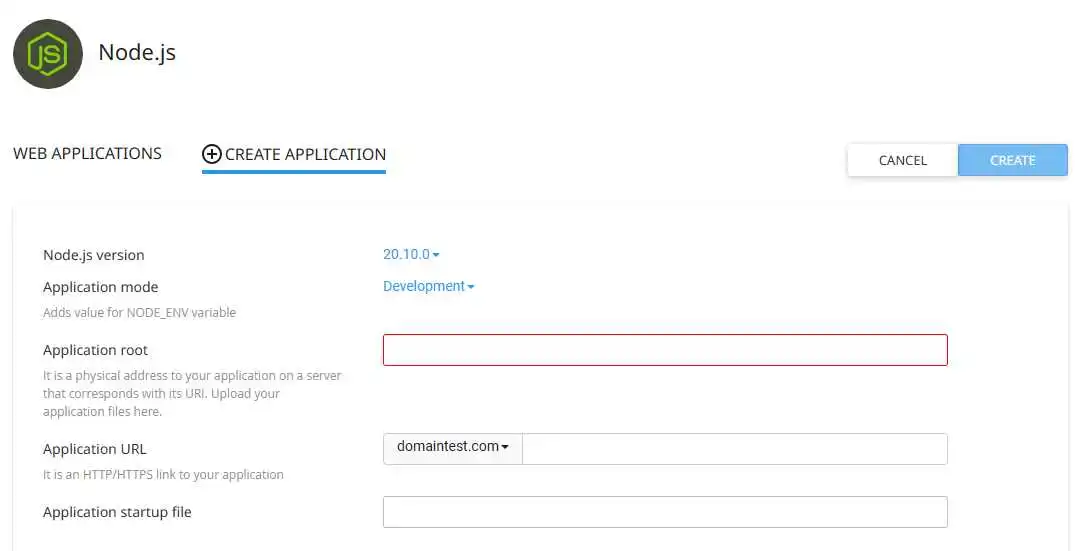Click the Application root field label
Viewport: 1079px width, 551px height.
point(95,350)
